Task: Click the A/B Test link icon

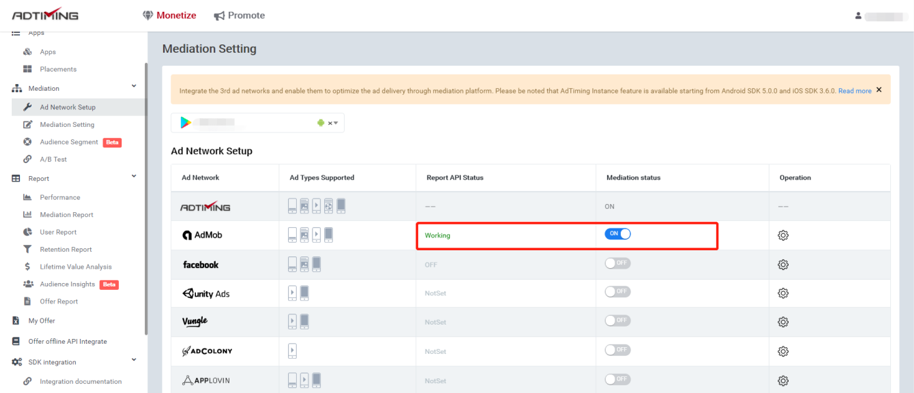Action: (x=27, y=159)
